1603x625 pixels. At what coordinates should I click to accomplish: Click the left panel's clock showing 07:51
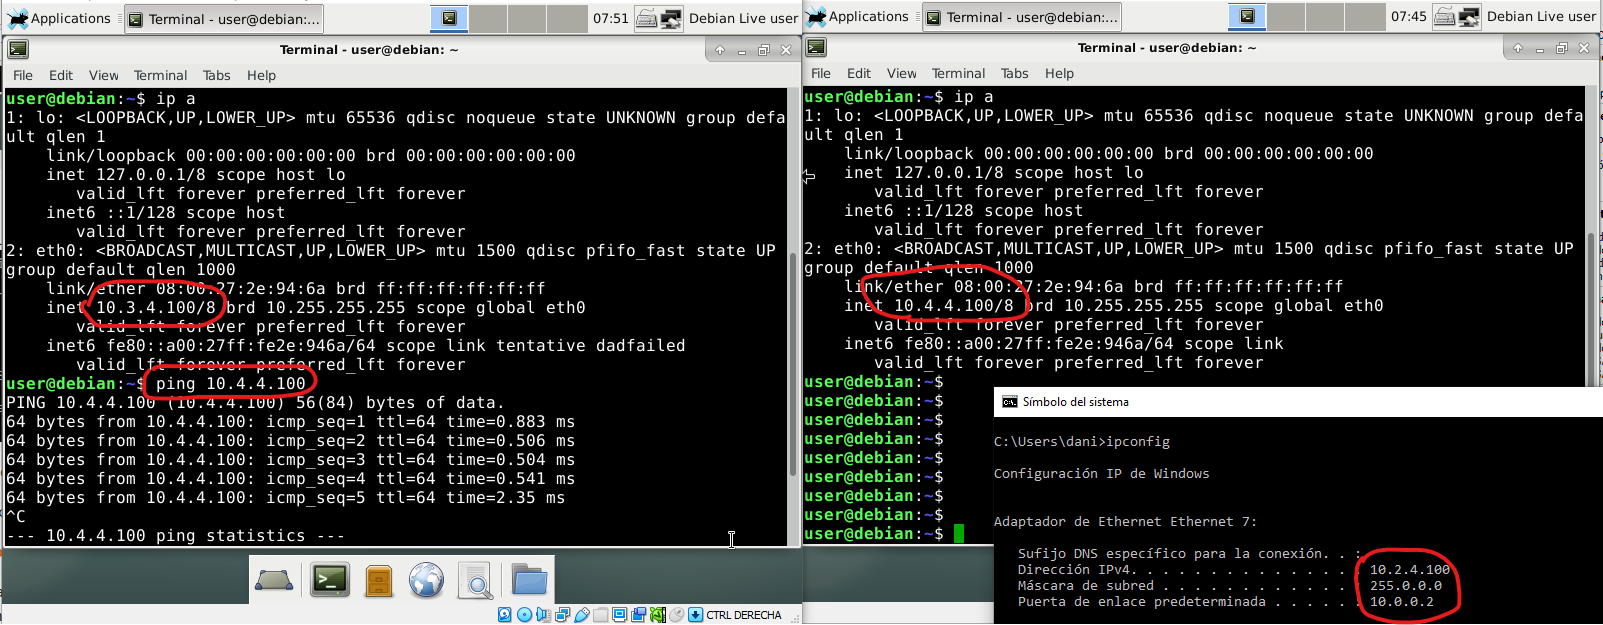pyautogui.click(x=610, y=18)
